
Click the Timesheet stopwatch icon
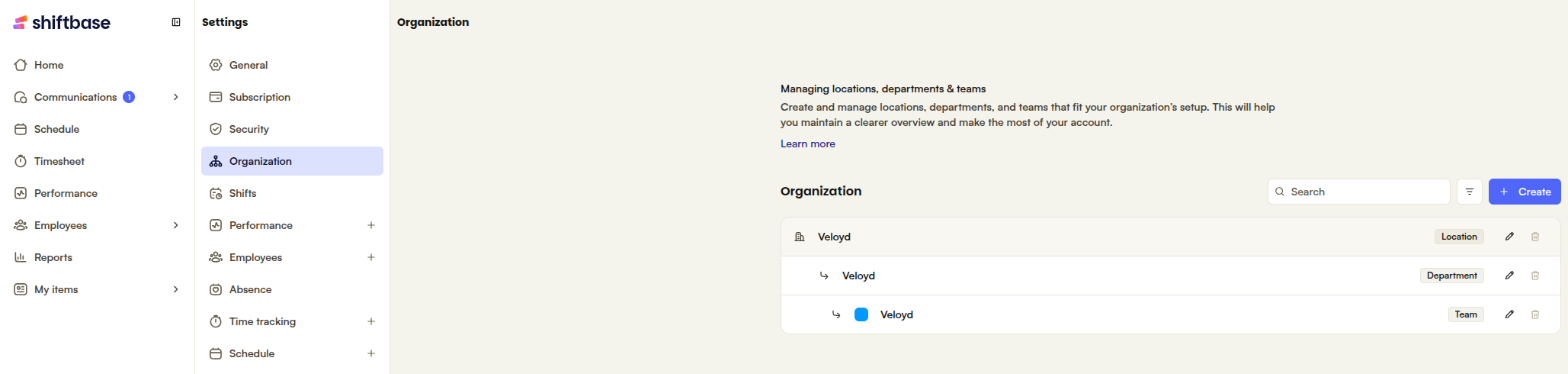coord(20,161)
